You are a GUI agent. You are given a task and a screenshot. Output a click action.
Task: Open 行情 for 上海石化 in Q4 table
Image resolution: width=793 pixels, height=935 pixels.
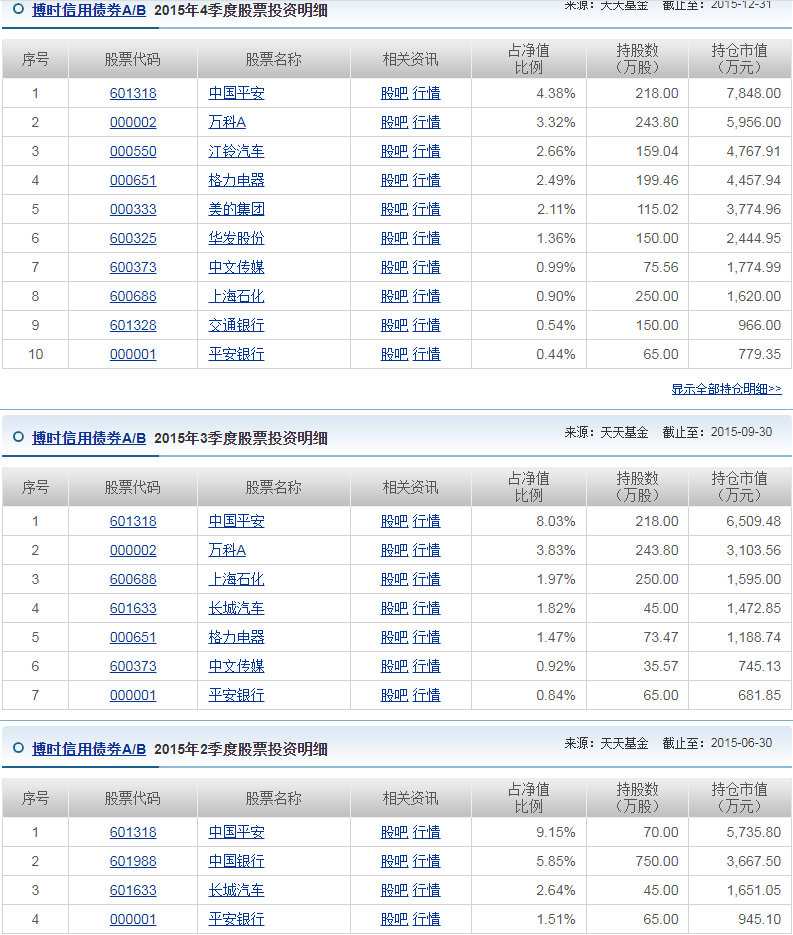point(426,296)
